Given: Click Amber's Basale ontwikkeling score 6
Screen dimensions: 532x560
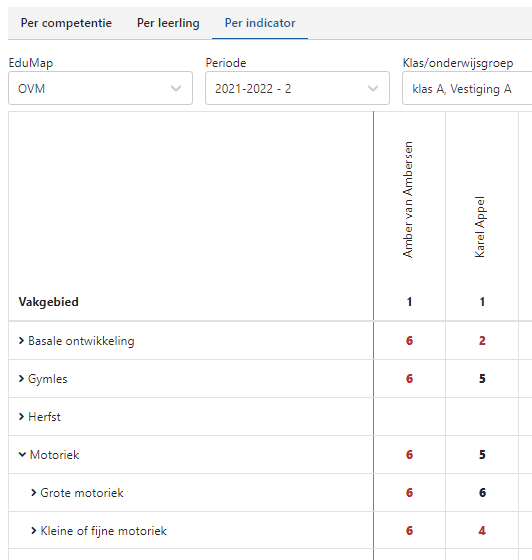Looking at the screenshot, I should [x=409, y=341].
